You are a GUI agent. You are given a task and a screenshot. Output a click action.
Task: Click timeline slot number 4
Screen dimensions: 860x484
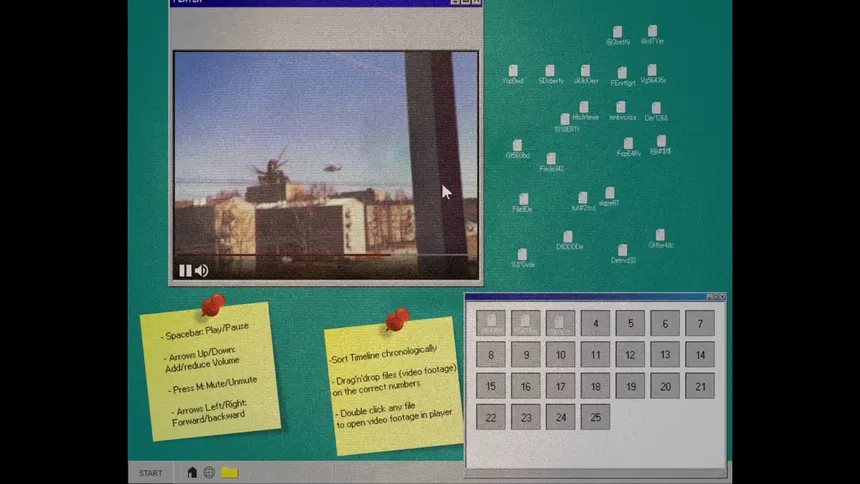(595, 323)
